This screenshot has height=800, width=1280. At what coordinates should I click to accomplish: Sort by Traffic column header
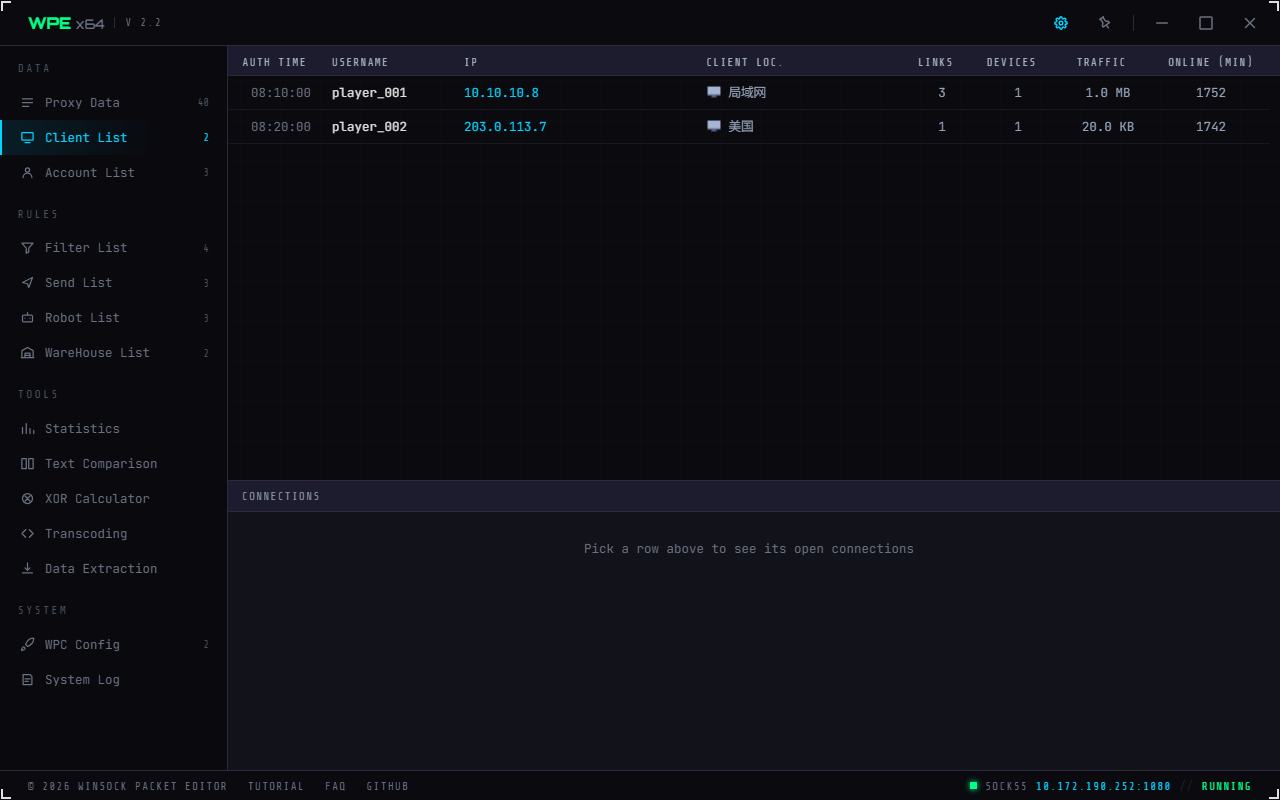coord(1101,62)
